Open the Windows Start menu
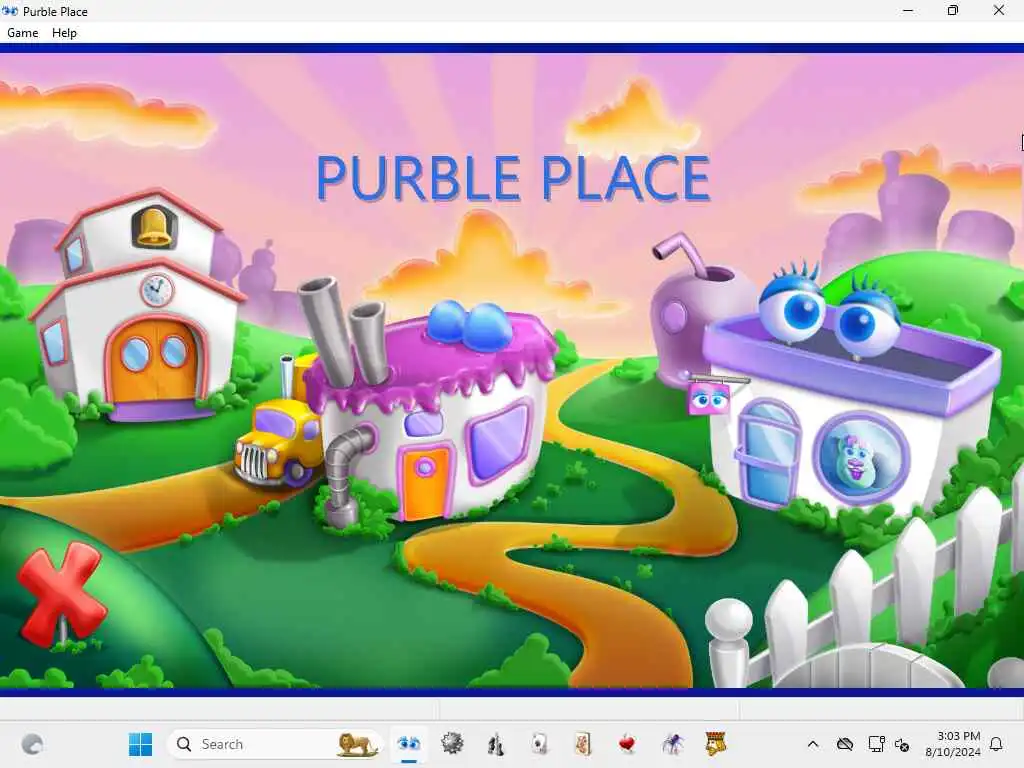The image size is (1024, 768). pos(140,744)
